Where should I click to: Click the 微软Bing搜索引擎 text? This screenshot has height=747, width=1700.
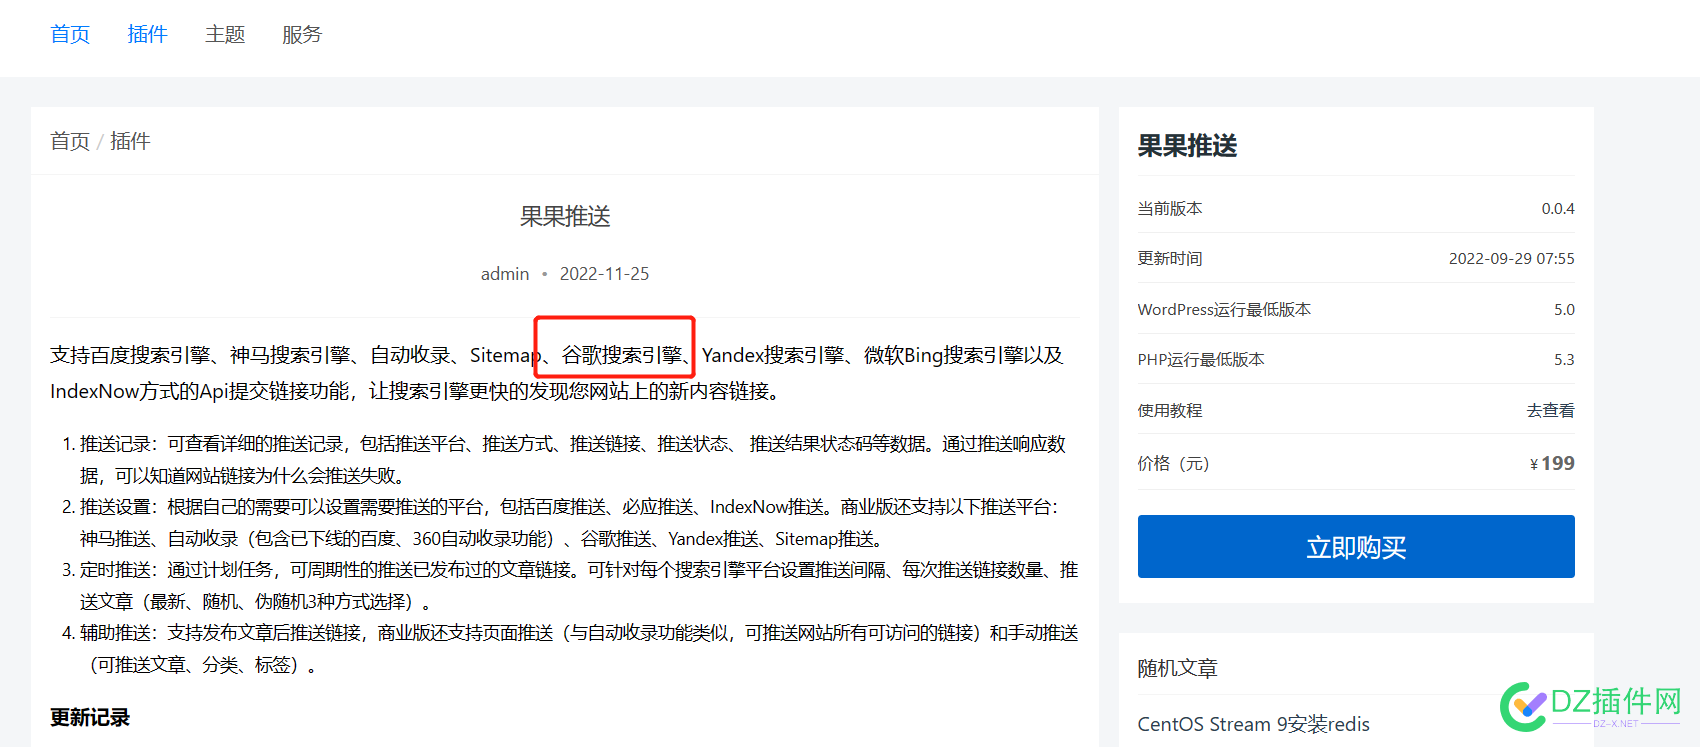coord(943,356)
